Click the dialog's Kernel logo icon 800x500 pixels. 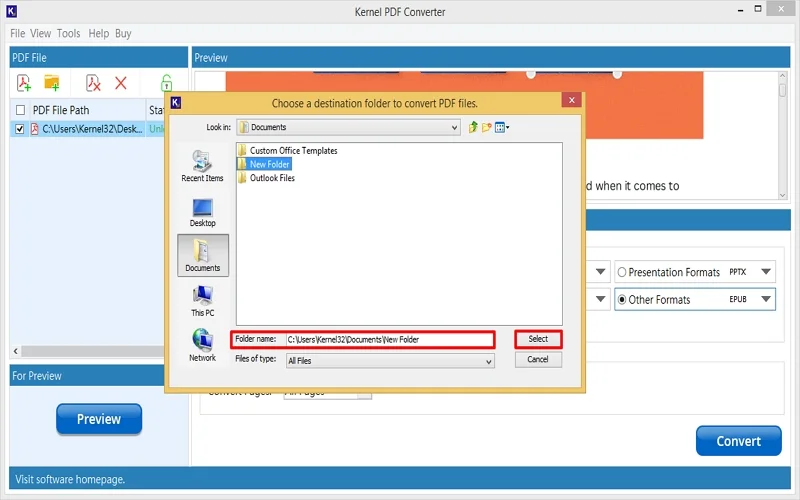pos(176,103)
